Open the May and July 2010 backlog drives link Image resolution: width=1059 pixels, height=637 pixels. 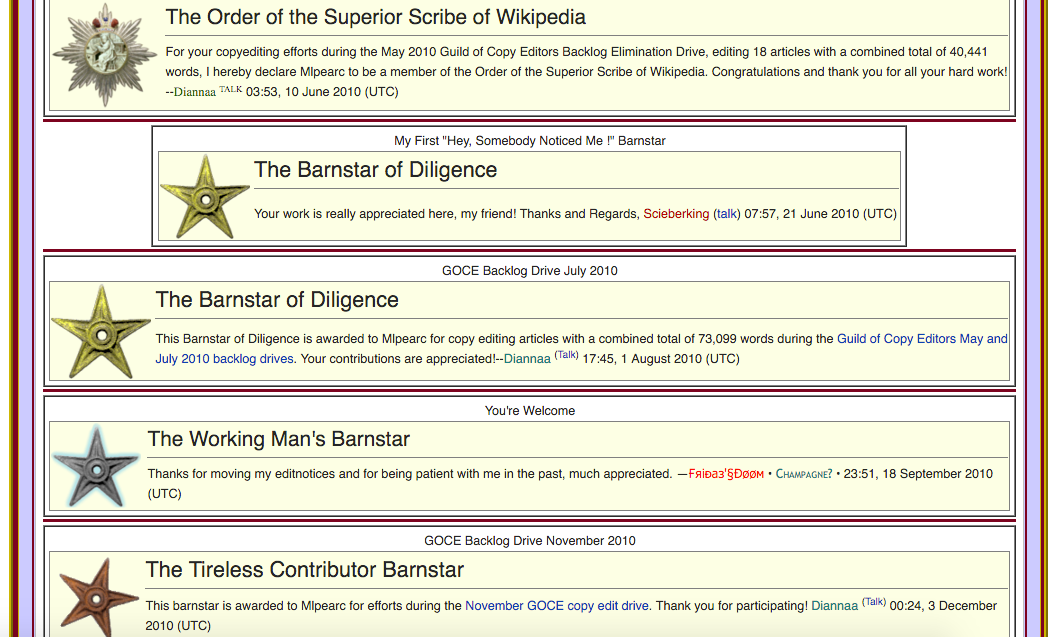click(582, 349)
